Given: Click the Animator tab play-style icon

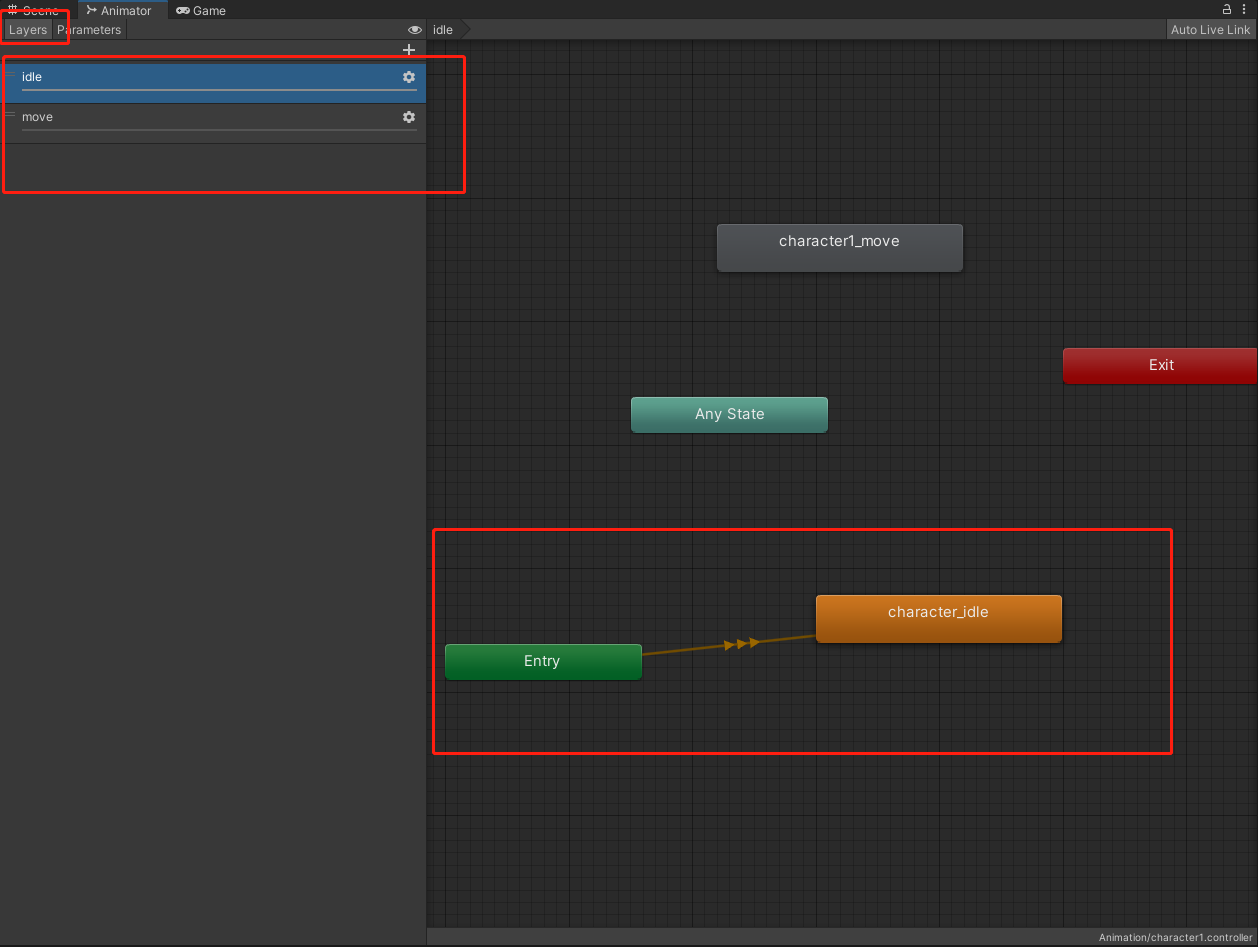Looking at the screenshot, I should pyautogui.click(x=91, y=10).
